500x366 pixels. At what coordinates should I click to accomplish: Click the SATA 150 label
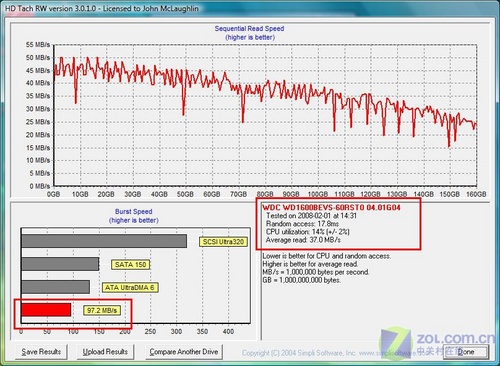pos(130,265)
